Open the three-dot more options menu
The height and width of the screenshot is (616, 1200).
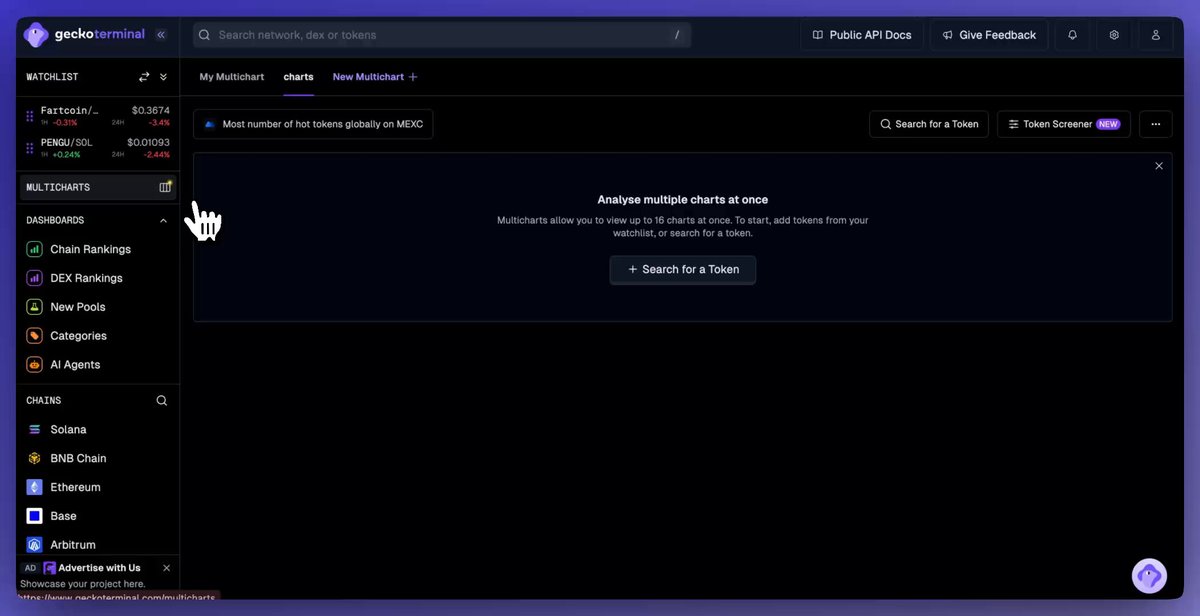point(1155,124)
